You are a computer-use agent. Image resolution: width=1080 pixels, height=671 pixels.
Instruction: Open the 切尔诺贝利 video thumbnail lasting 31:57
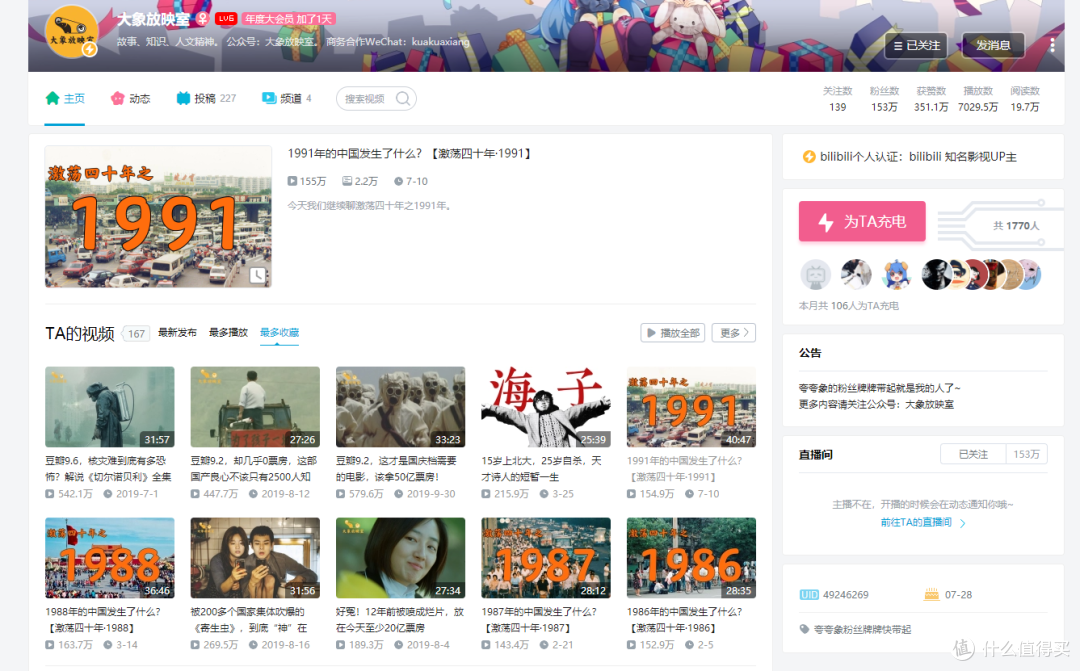click(x=110, y=406)
